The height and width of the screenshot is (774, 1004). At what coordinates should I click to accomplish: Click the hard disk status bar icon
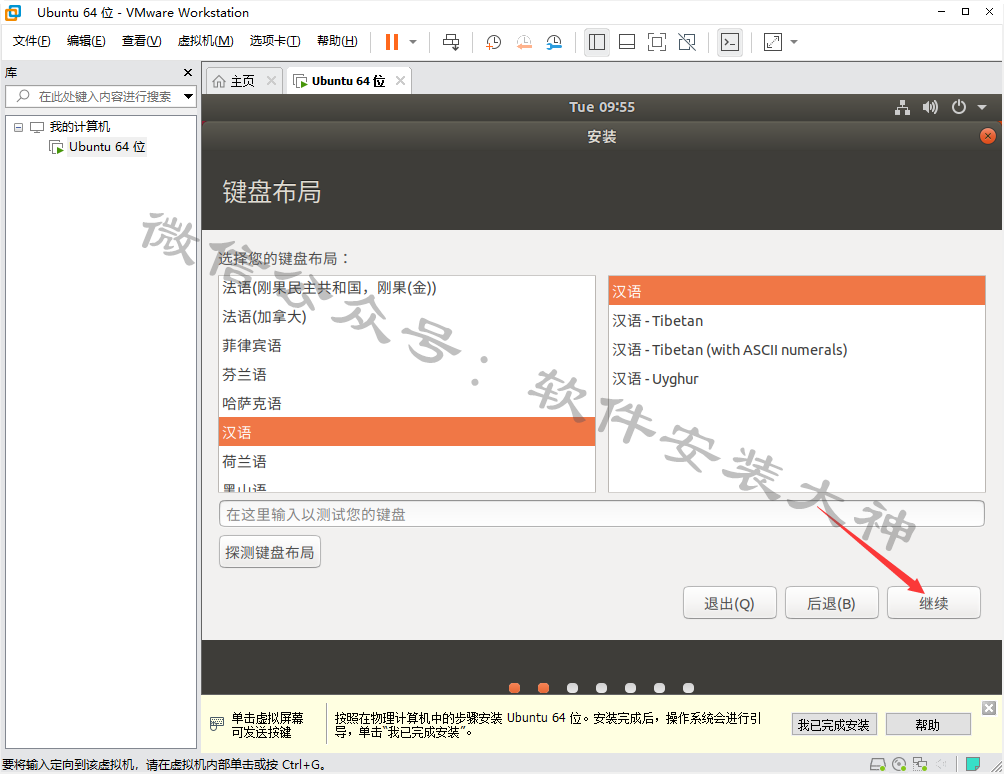(877, 764)
